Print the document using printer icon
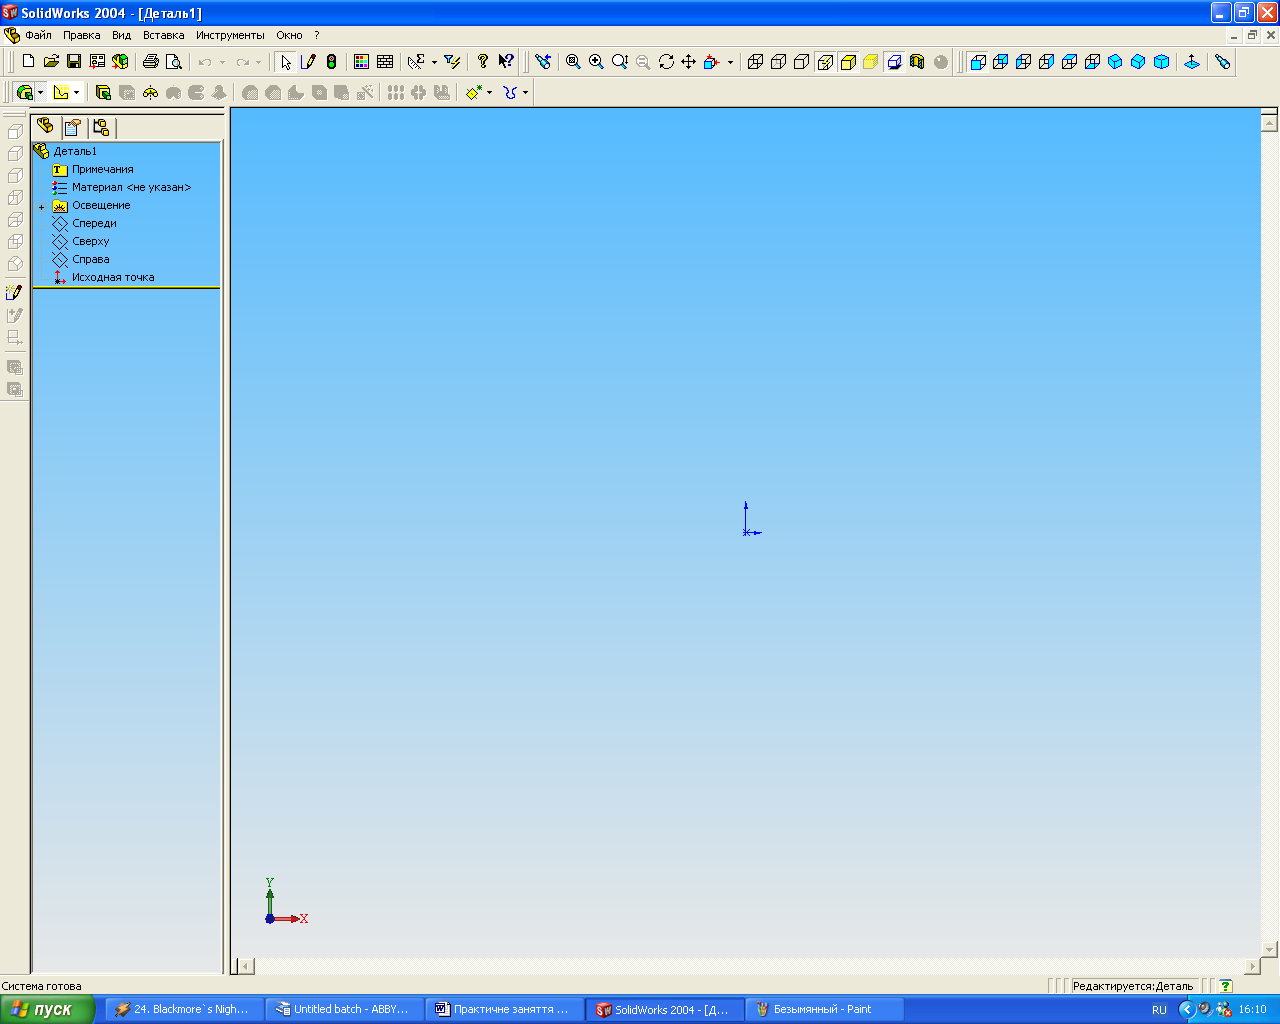 [151, 62]
